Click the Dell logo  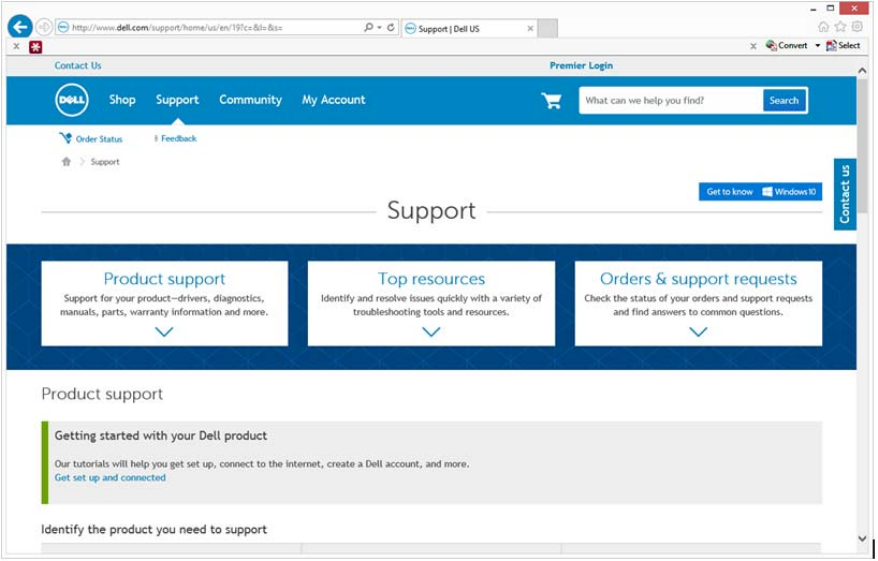click(x=72, y=100)
